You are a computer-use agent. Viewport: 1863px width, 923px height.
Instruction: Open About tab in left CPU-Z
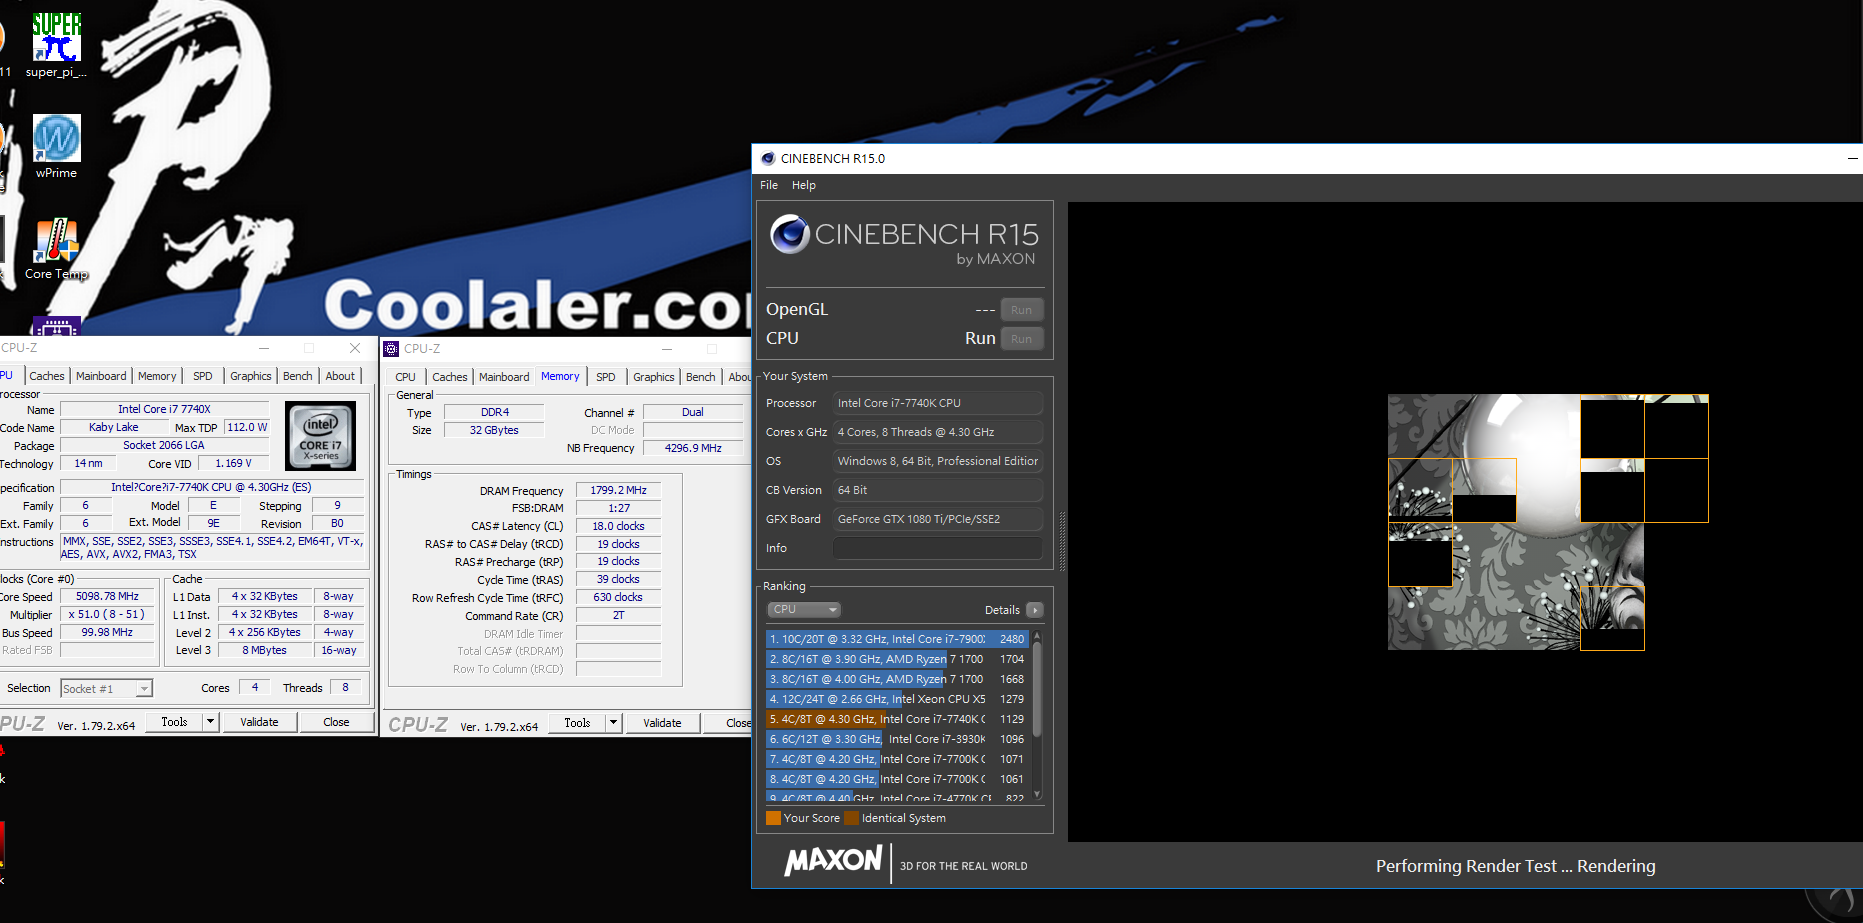[x=340, y=376]
